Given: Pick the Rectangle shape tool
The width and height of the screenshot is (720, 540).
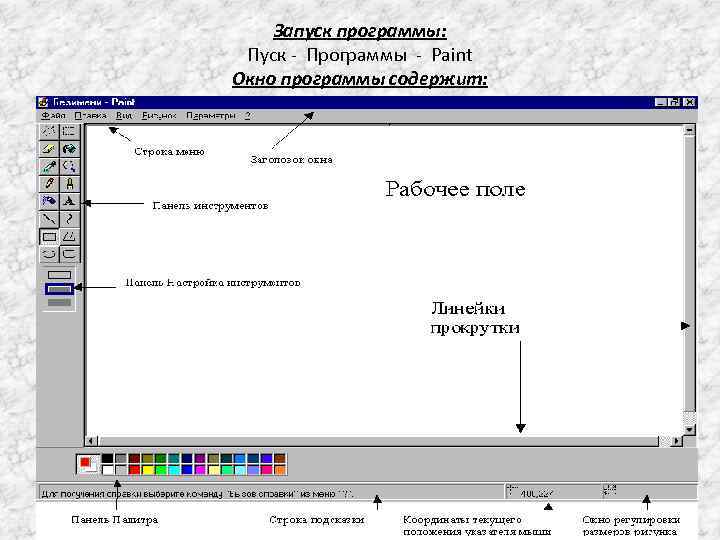Looking at the screenshot, I should (x=49, y=236).
